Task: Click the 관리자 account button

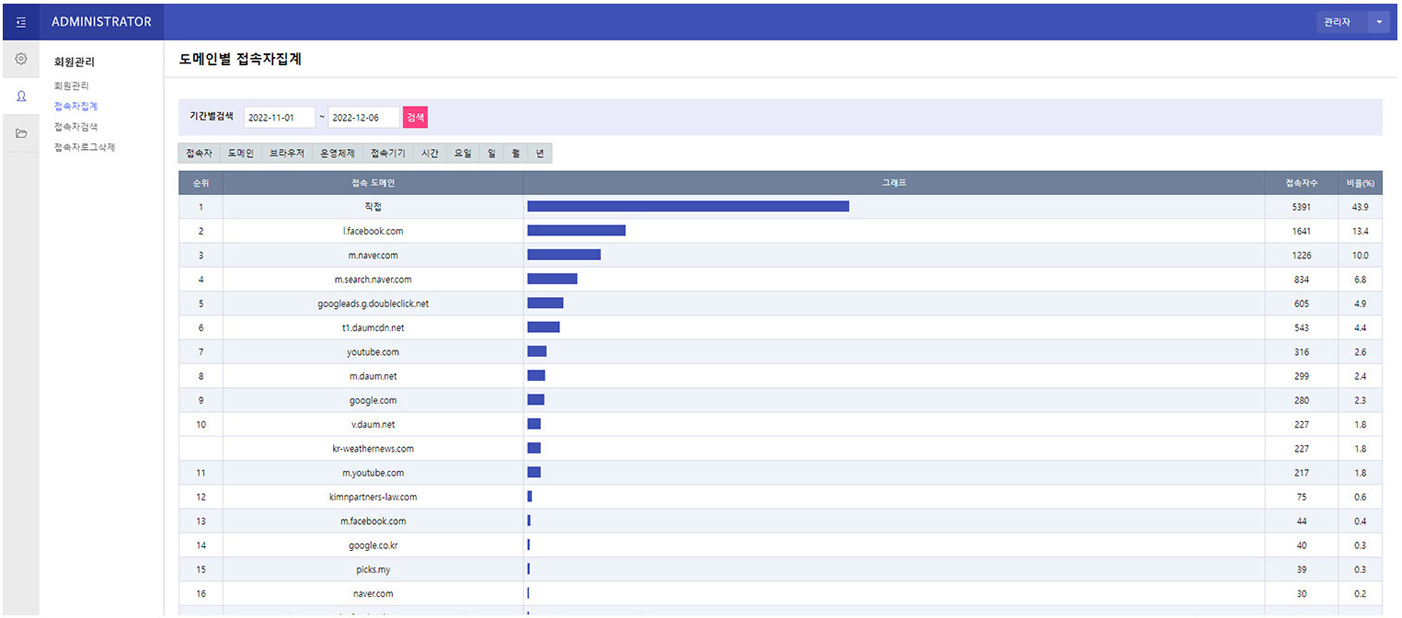Action: tap(1339, 22)
